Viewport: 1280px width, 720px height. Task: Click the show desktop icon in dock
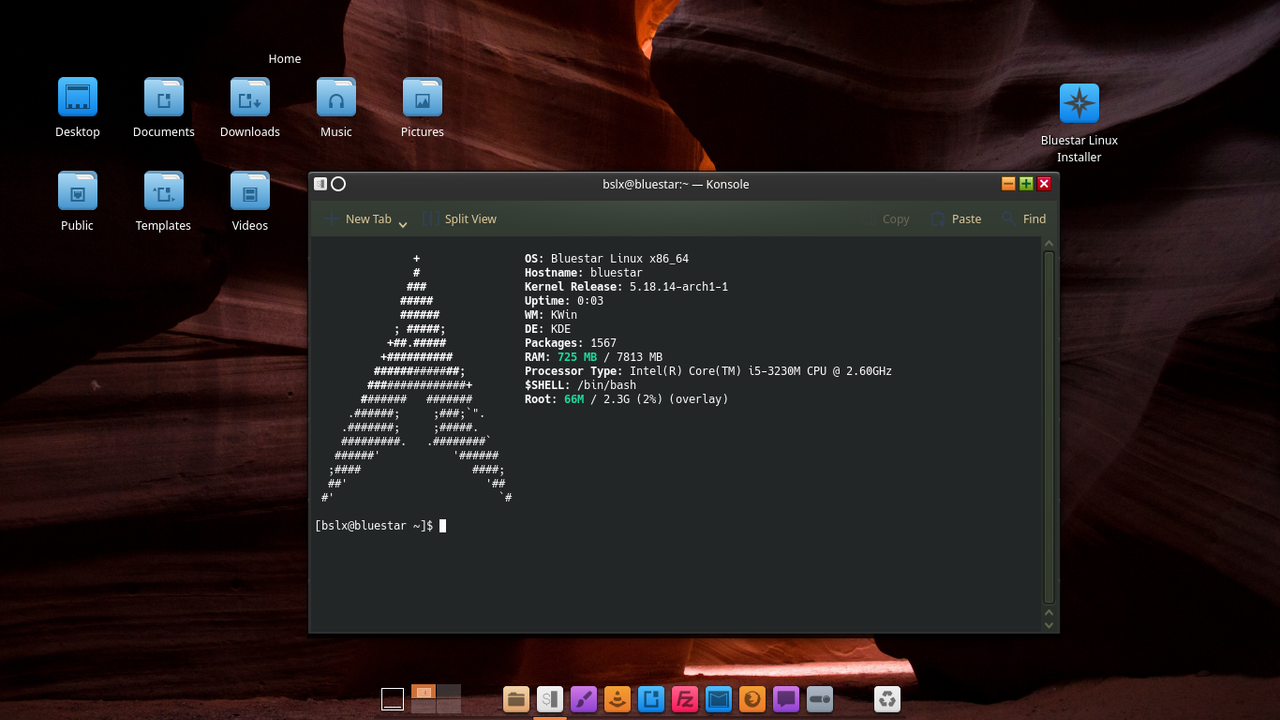(x=392, y=699)
